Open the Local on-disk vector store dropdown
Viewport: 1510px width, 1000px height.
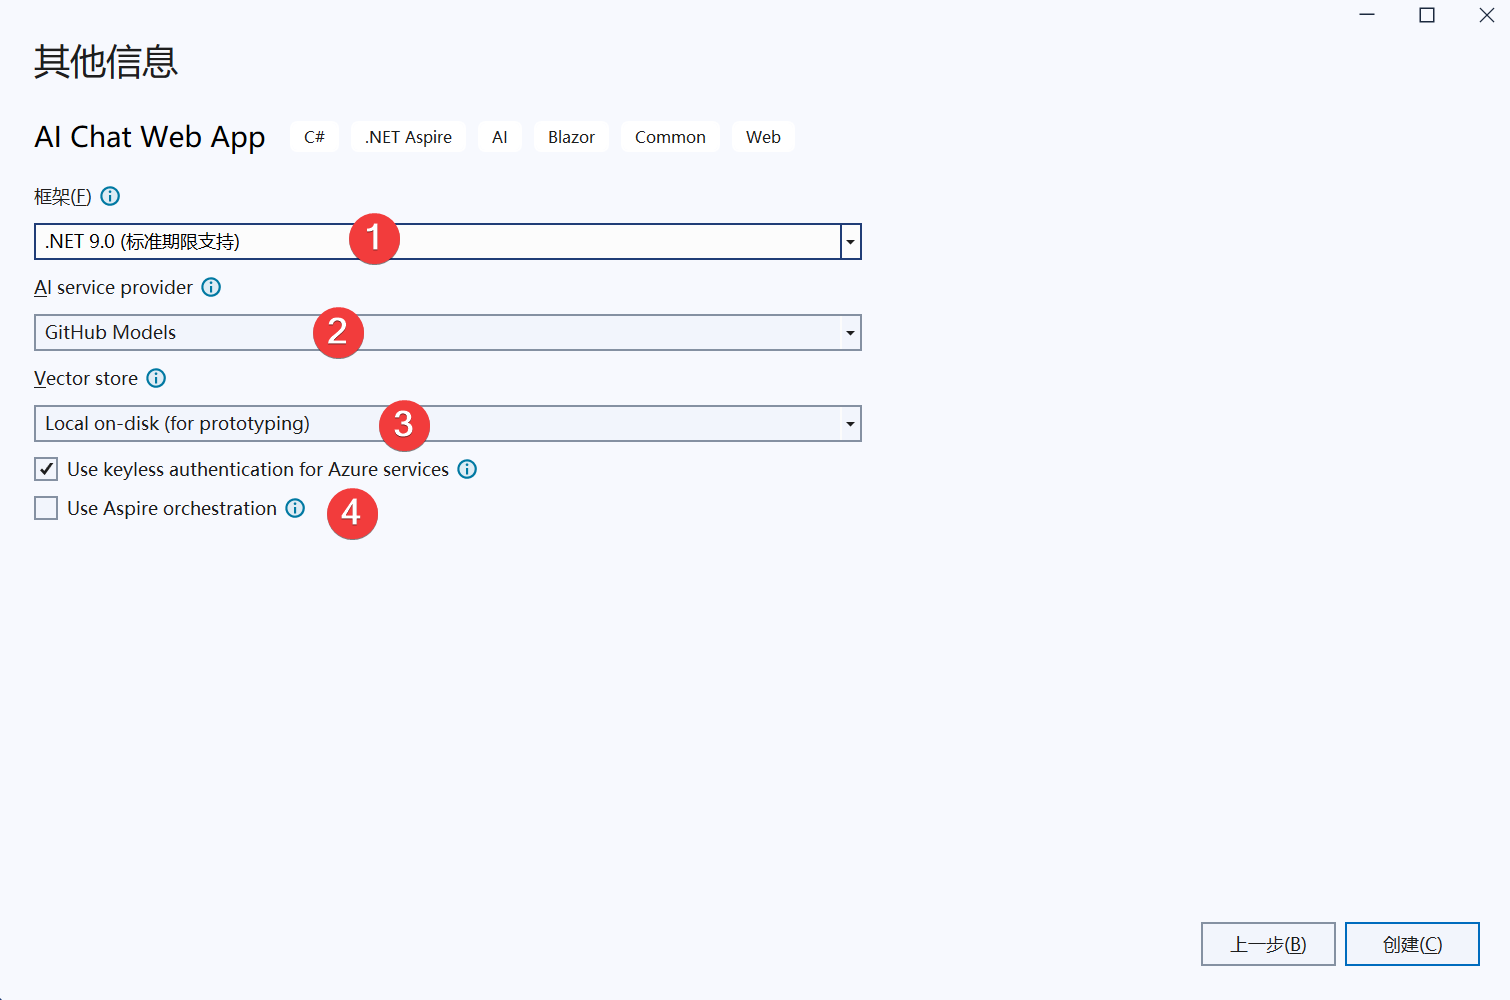[x=850, y=424]
